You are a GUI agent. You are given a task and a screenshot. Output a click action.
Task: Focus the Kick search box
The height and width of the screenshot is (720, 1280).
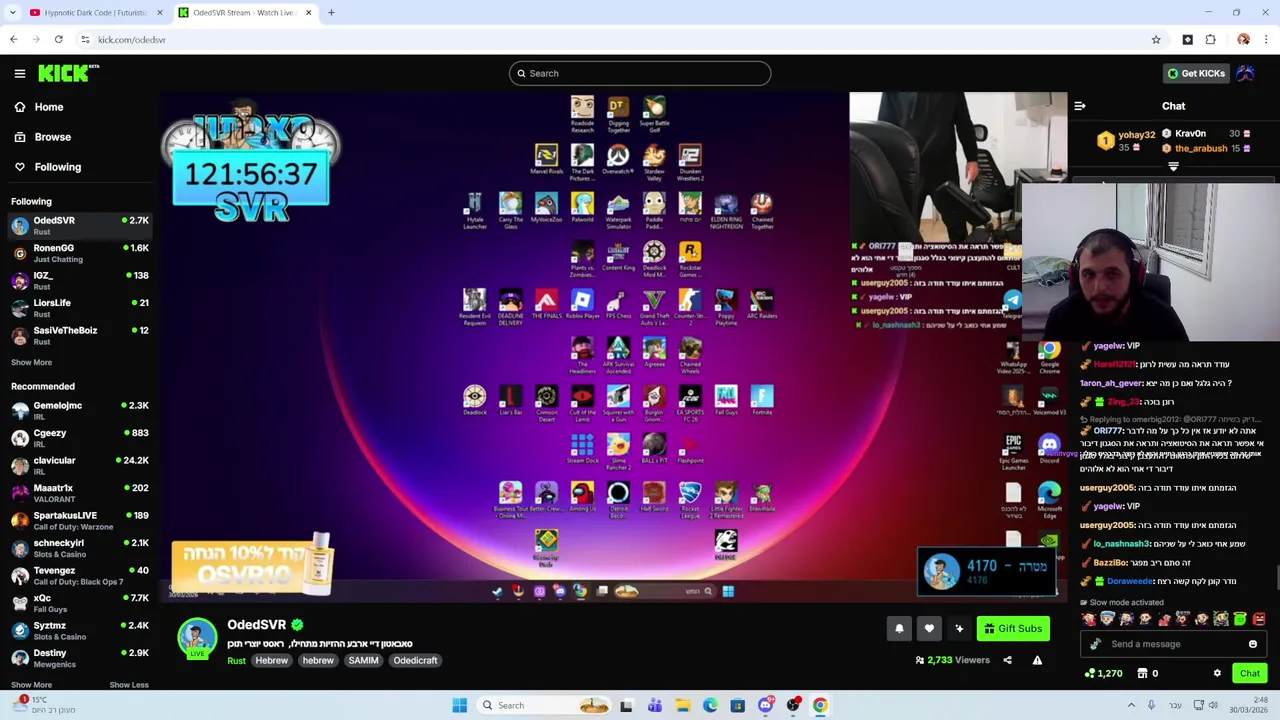click(640, 73)
